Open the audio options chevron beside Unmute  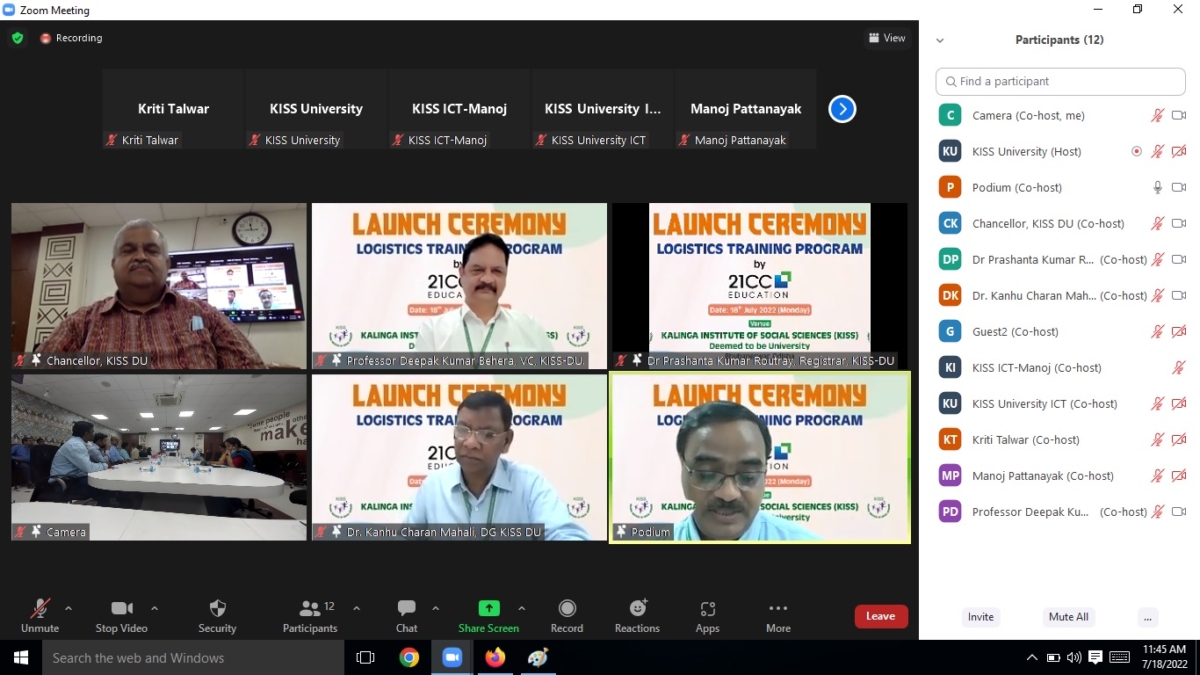[x=69, y=606]
